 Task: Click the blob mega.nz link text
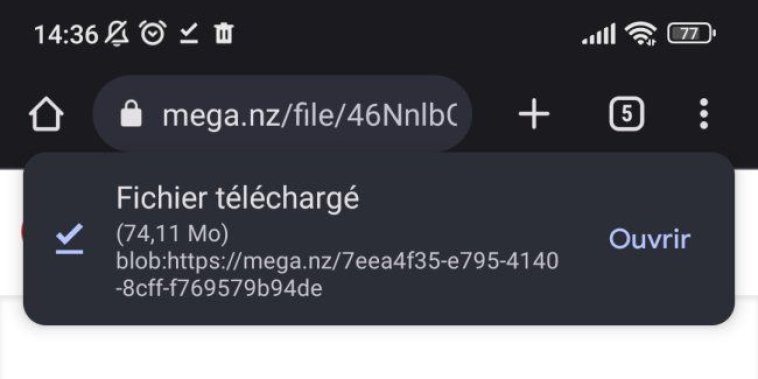pos(337,275)
